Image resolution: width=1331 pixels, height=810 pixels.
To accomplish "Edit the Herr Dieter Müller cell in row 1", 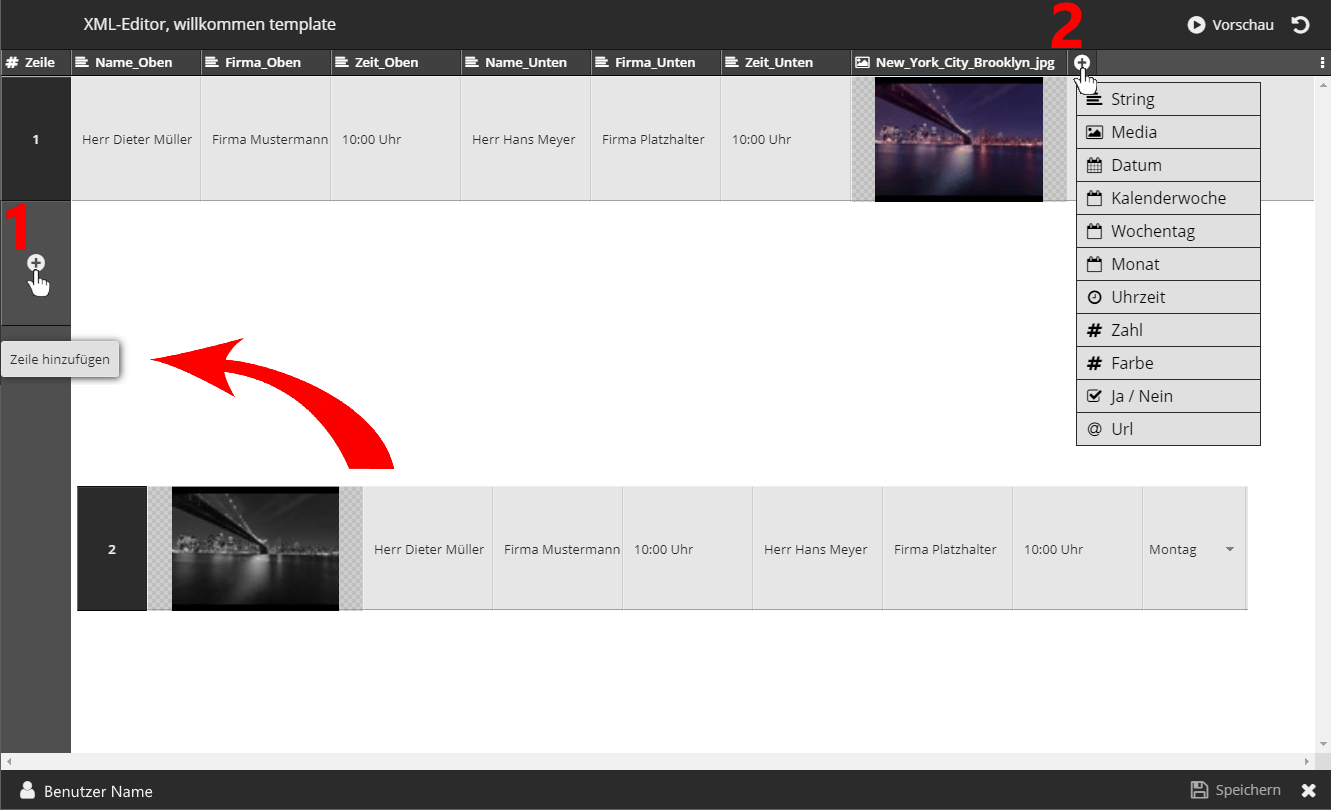I will point(137,140).
